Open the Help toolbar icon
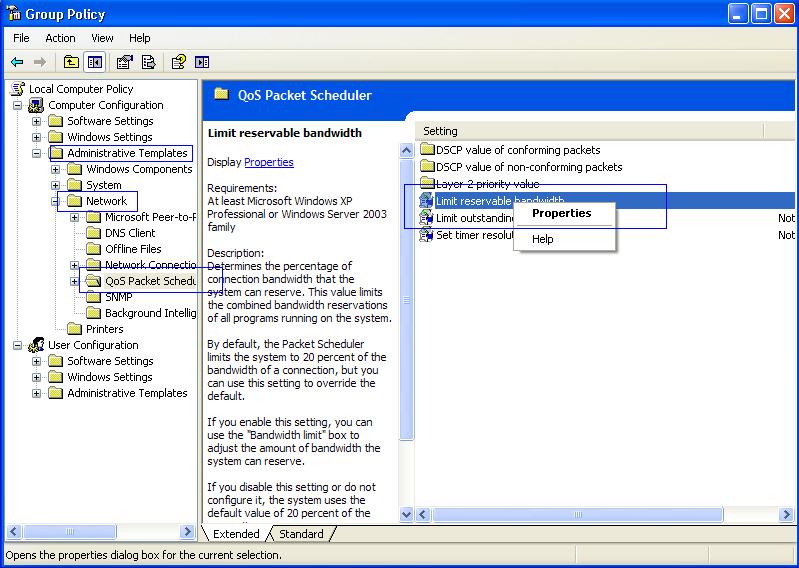This screenshot has height=568, width=799. tap(178, 62)
